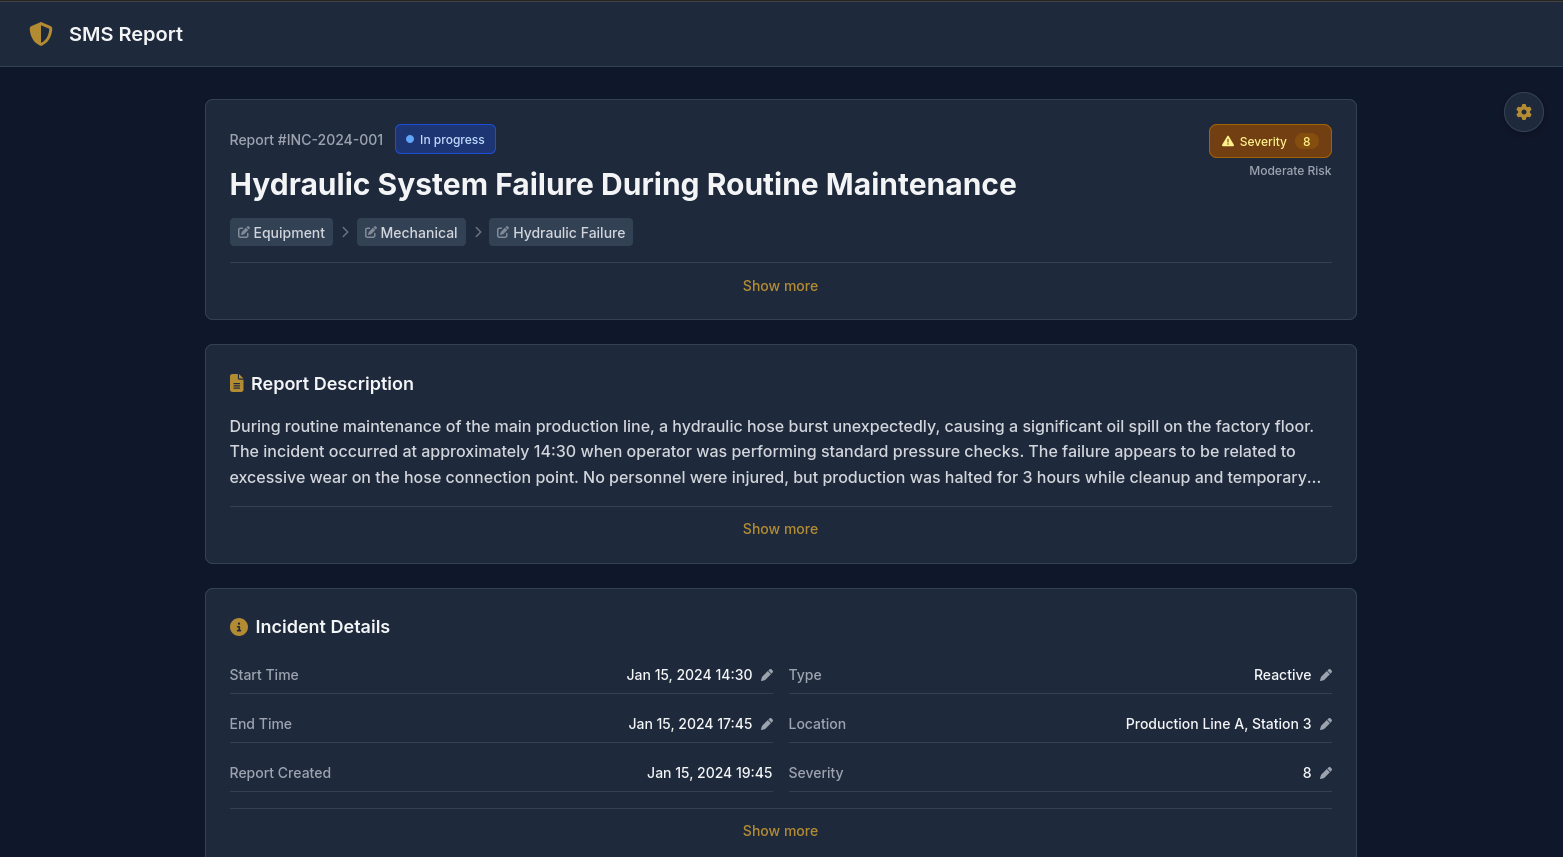Screen dimensions: 1563x857
Task: Click the Incident Details info icon
Action: click(x=239, y=627)
